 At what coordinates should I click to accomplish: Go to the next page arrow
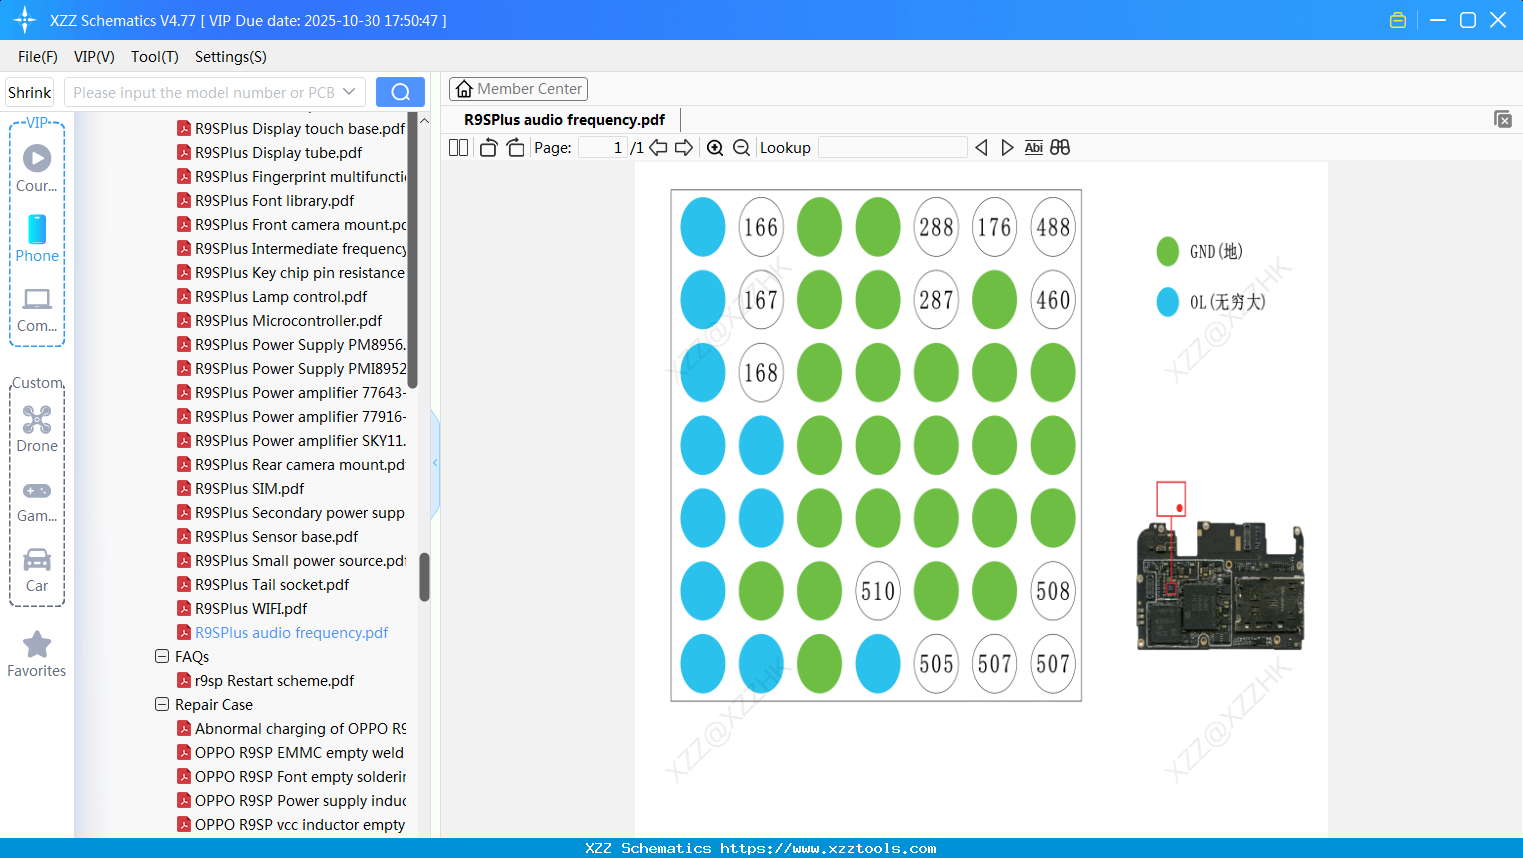[x=684, y=148]
